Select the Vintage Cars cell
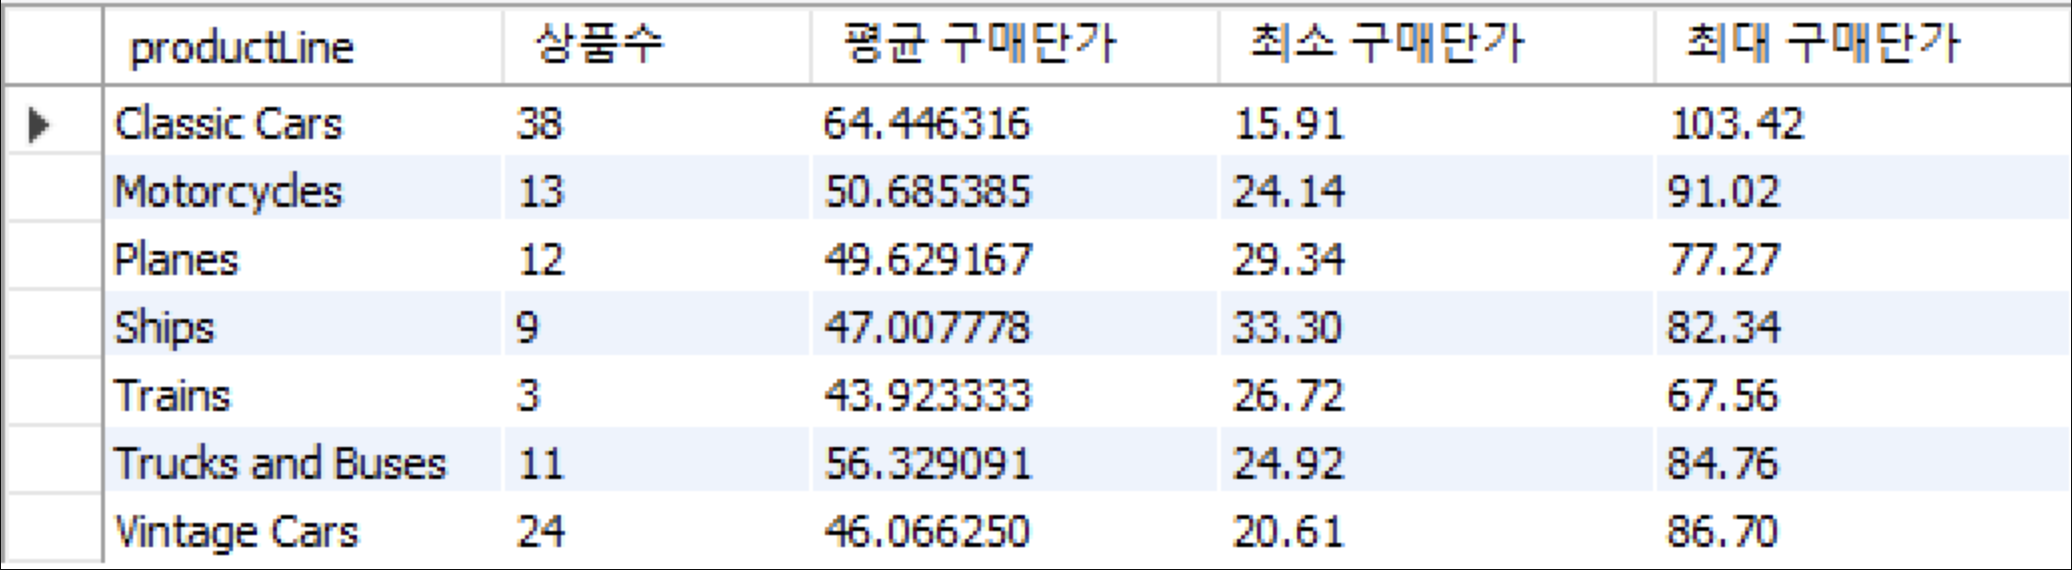Screen dimensions: 2072x570 point(303,530)
